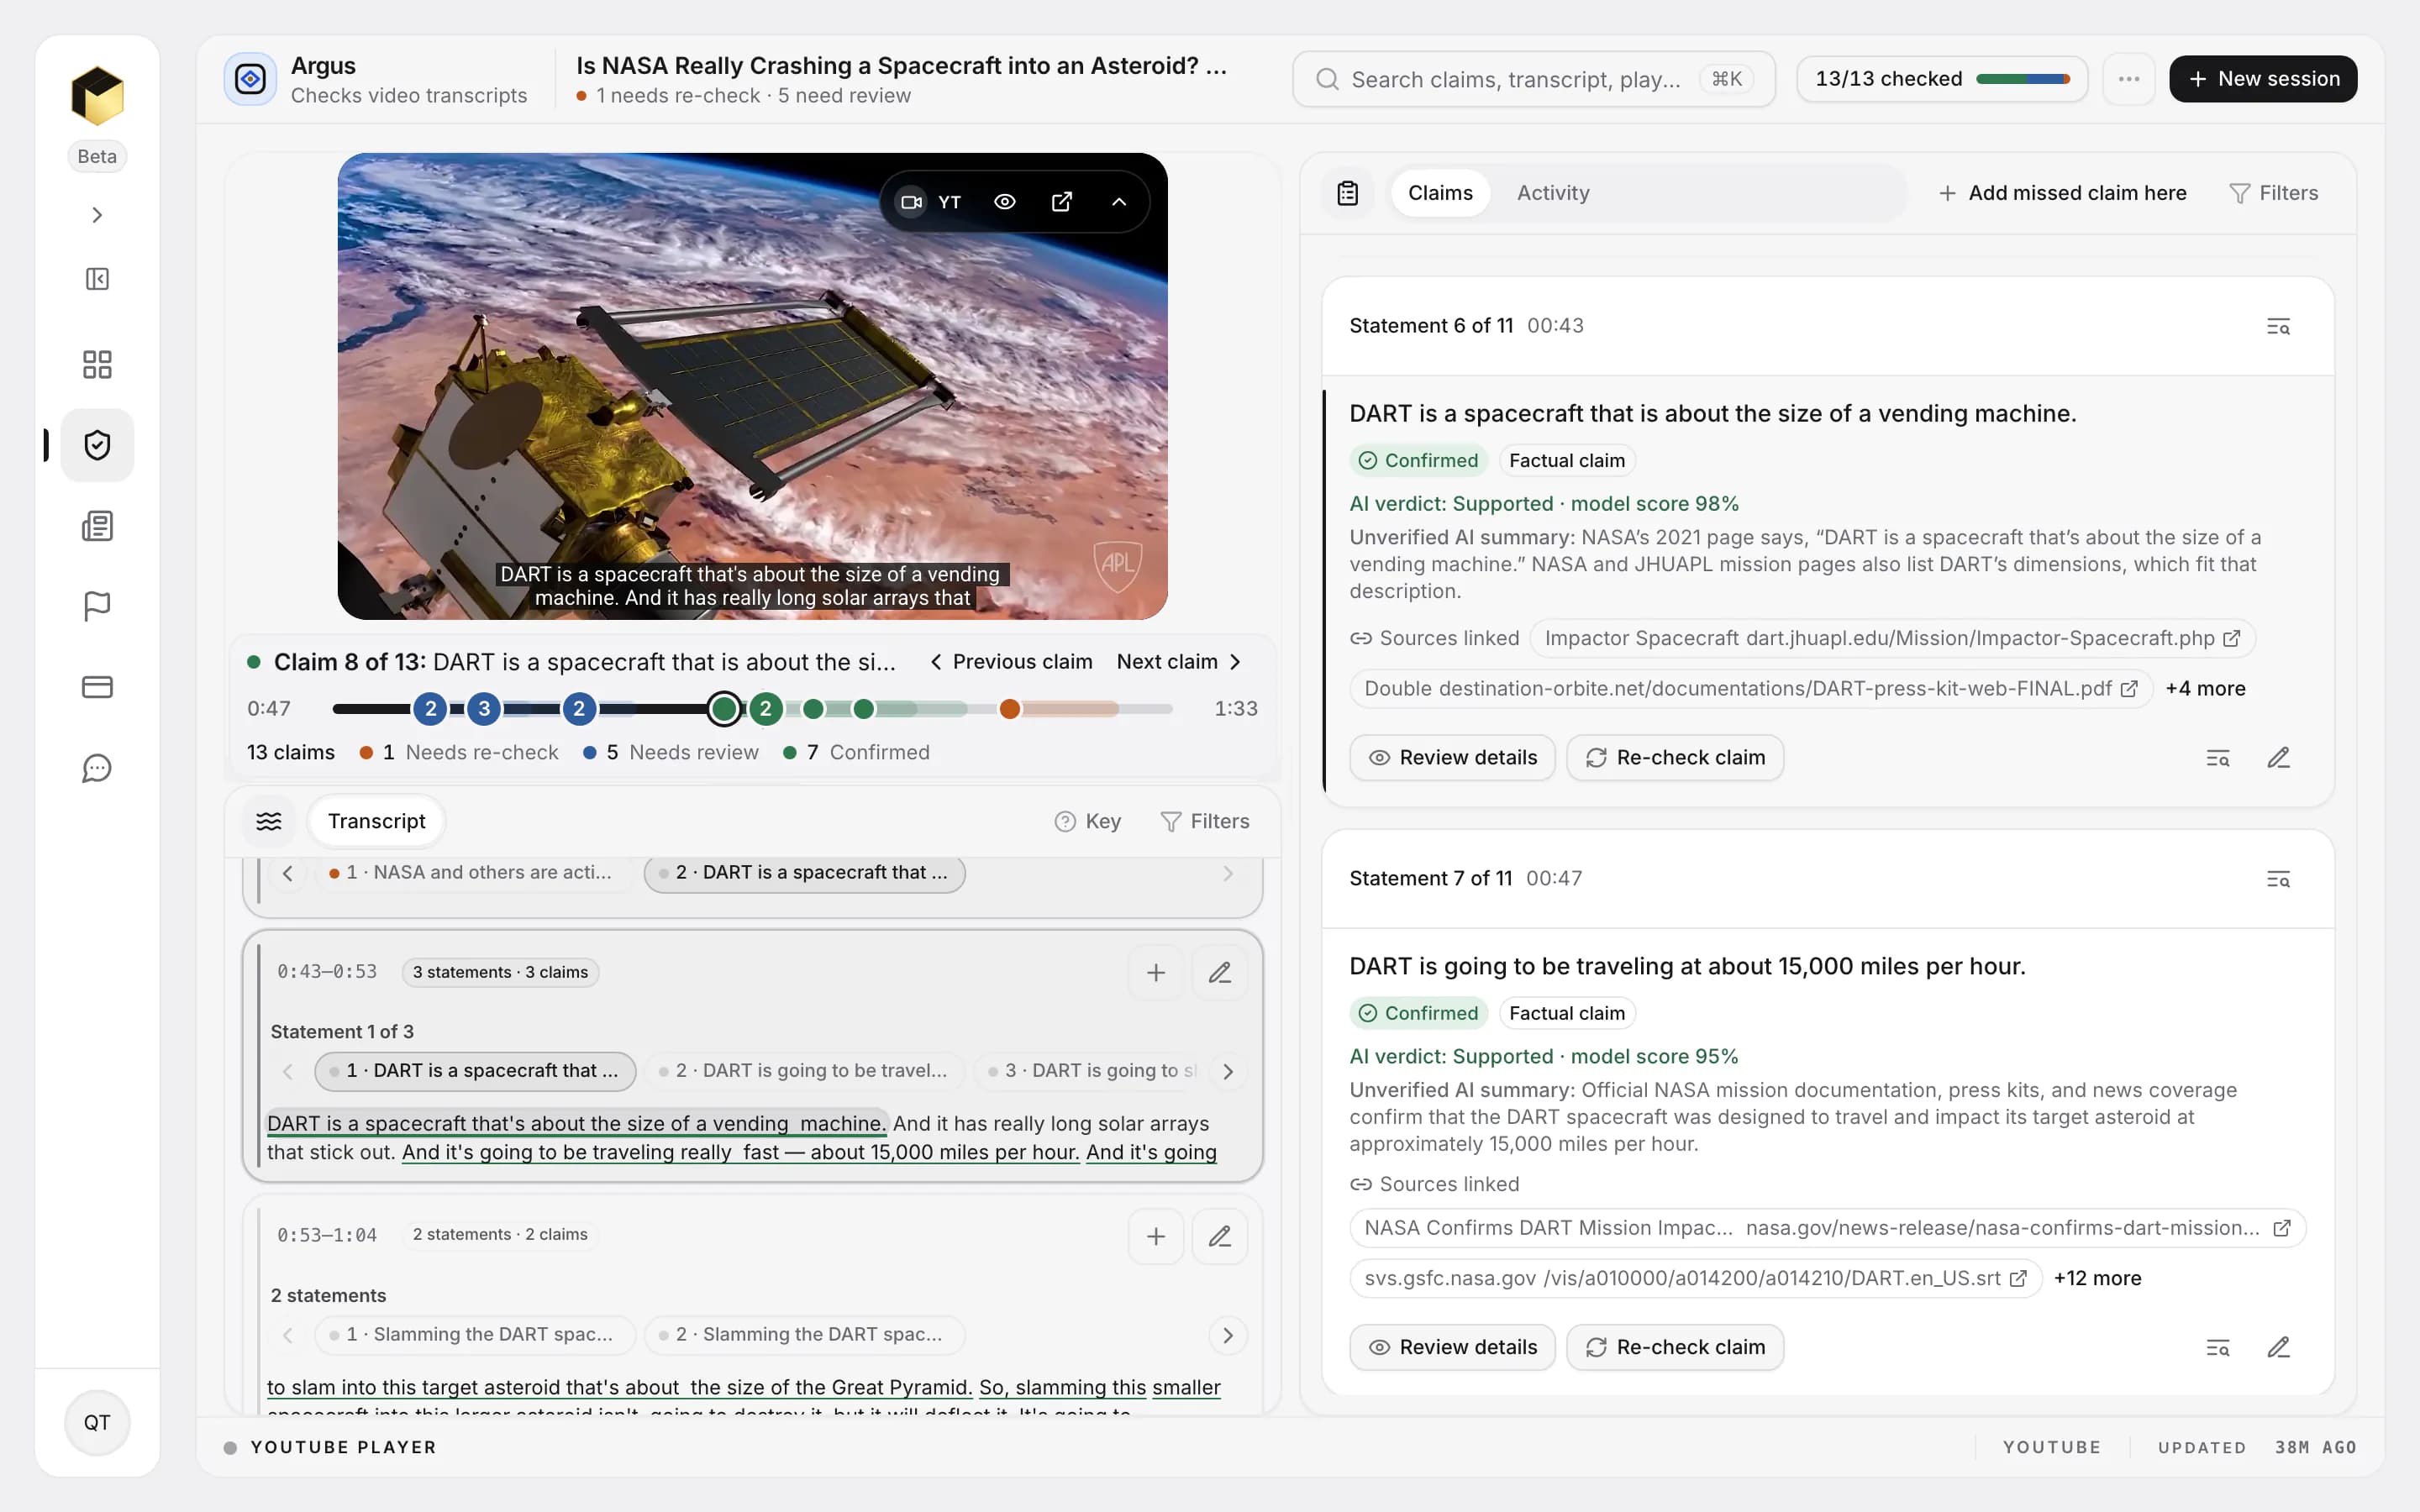The height and width of the screenshot is (1512, 2420).
Task: Select the Claims tab
Action: coord(1440,193)
